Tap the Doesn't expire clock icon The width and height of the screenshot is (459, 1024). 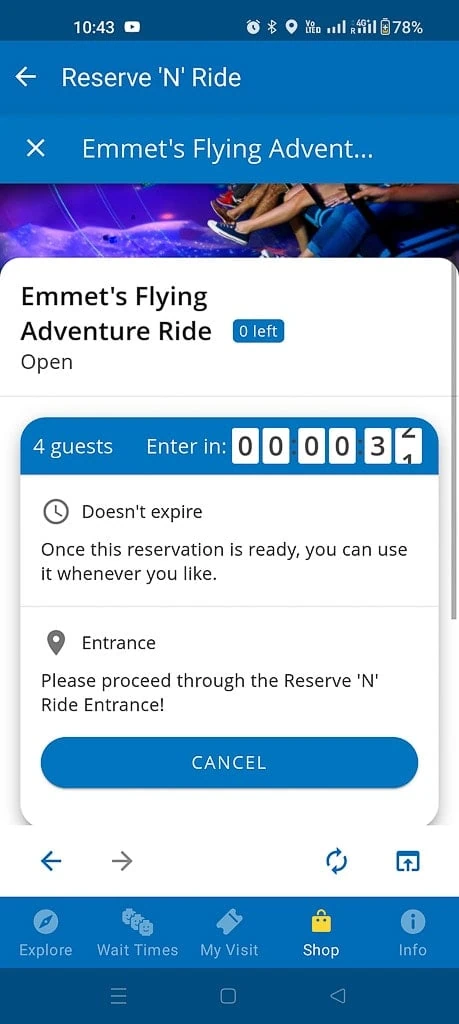(x=56, y=511)
